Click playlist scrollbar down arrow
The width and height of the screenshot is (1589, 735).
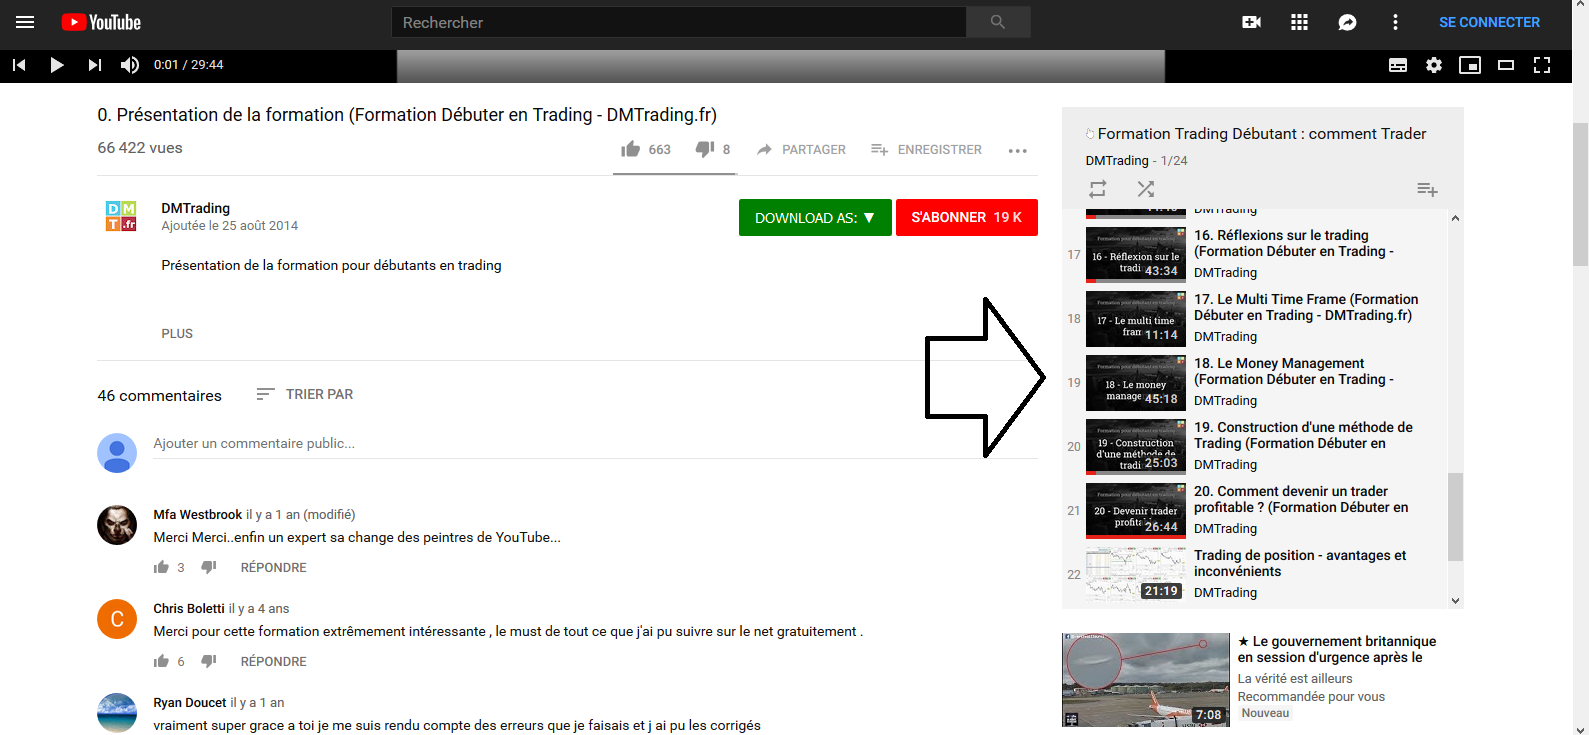click(x=1455, y=600)
